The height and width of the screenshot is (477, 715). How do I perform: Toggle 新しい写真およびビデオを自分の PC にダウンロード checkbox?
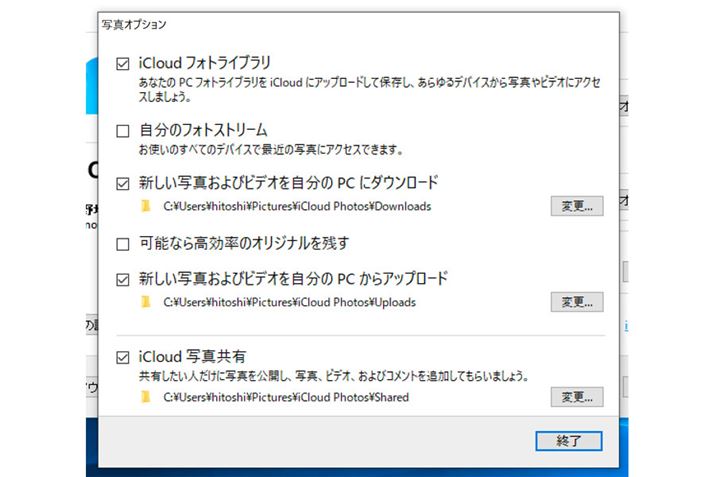click(123, 184)
